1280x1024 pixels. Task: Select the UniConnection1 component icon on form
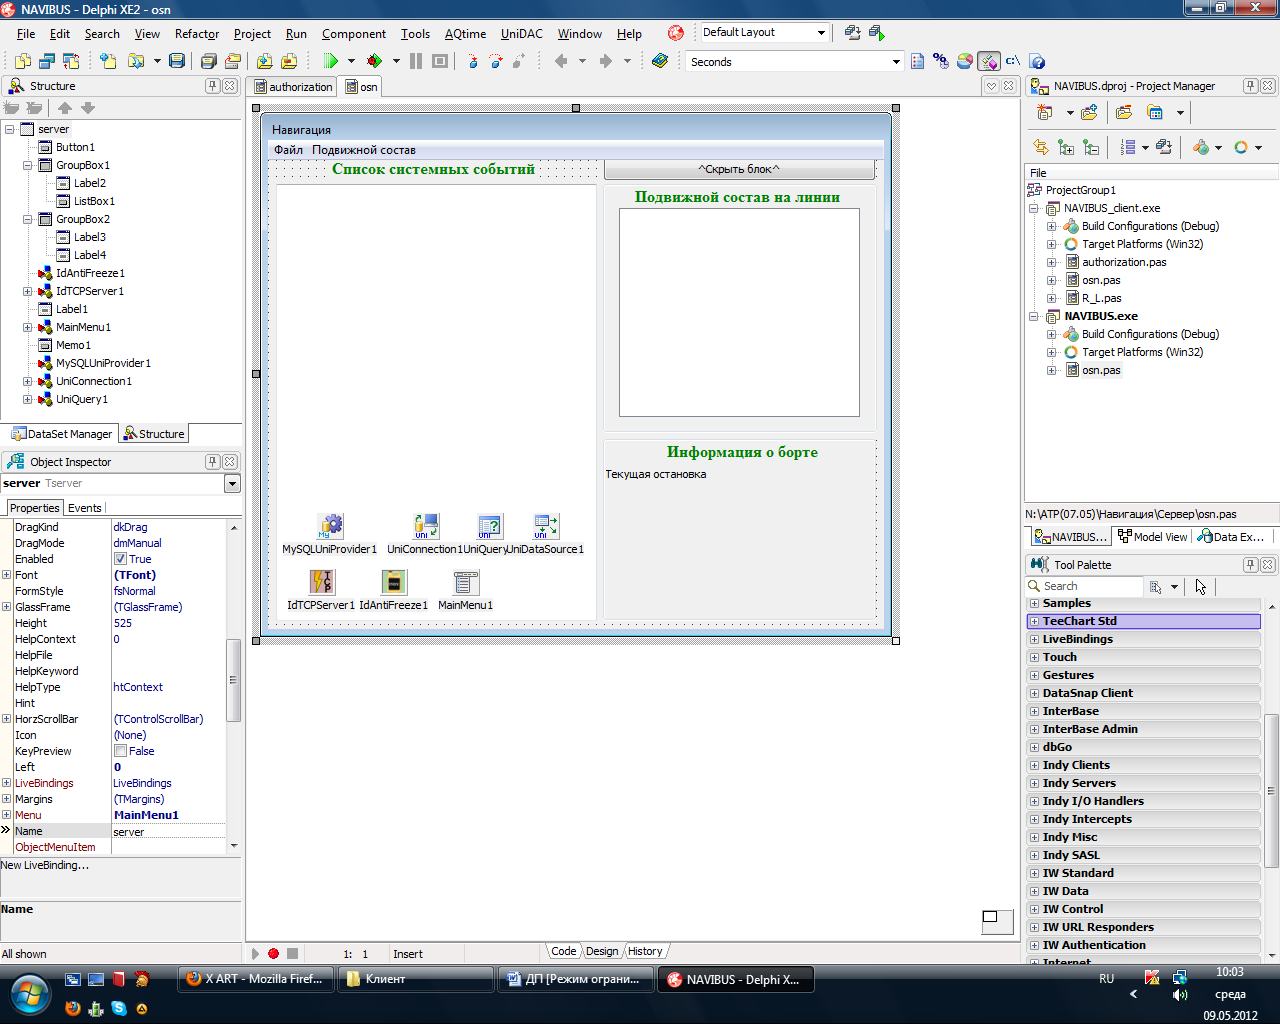click(x=426, y=526)
